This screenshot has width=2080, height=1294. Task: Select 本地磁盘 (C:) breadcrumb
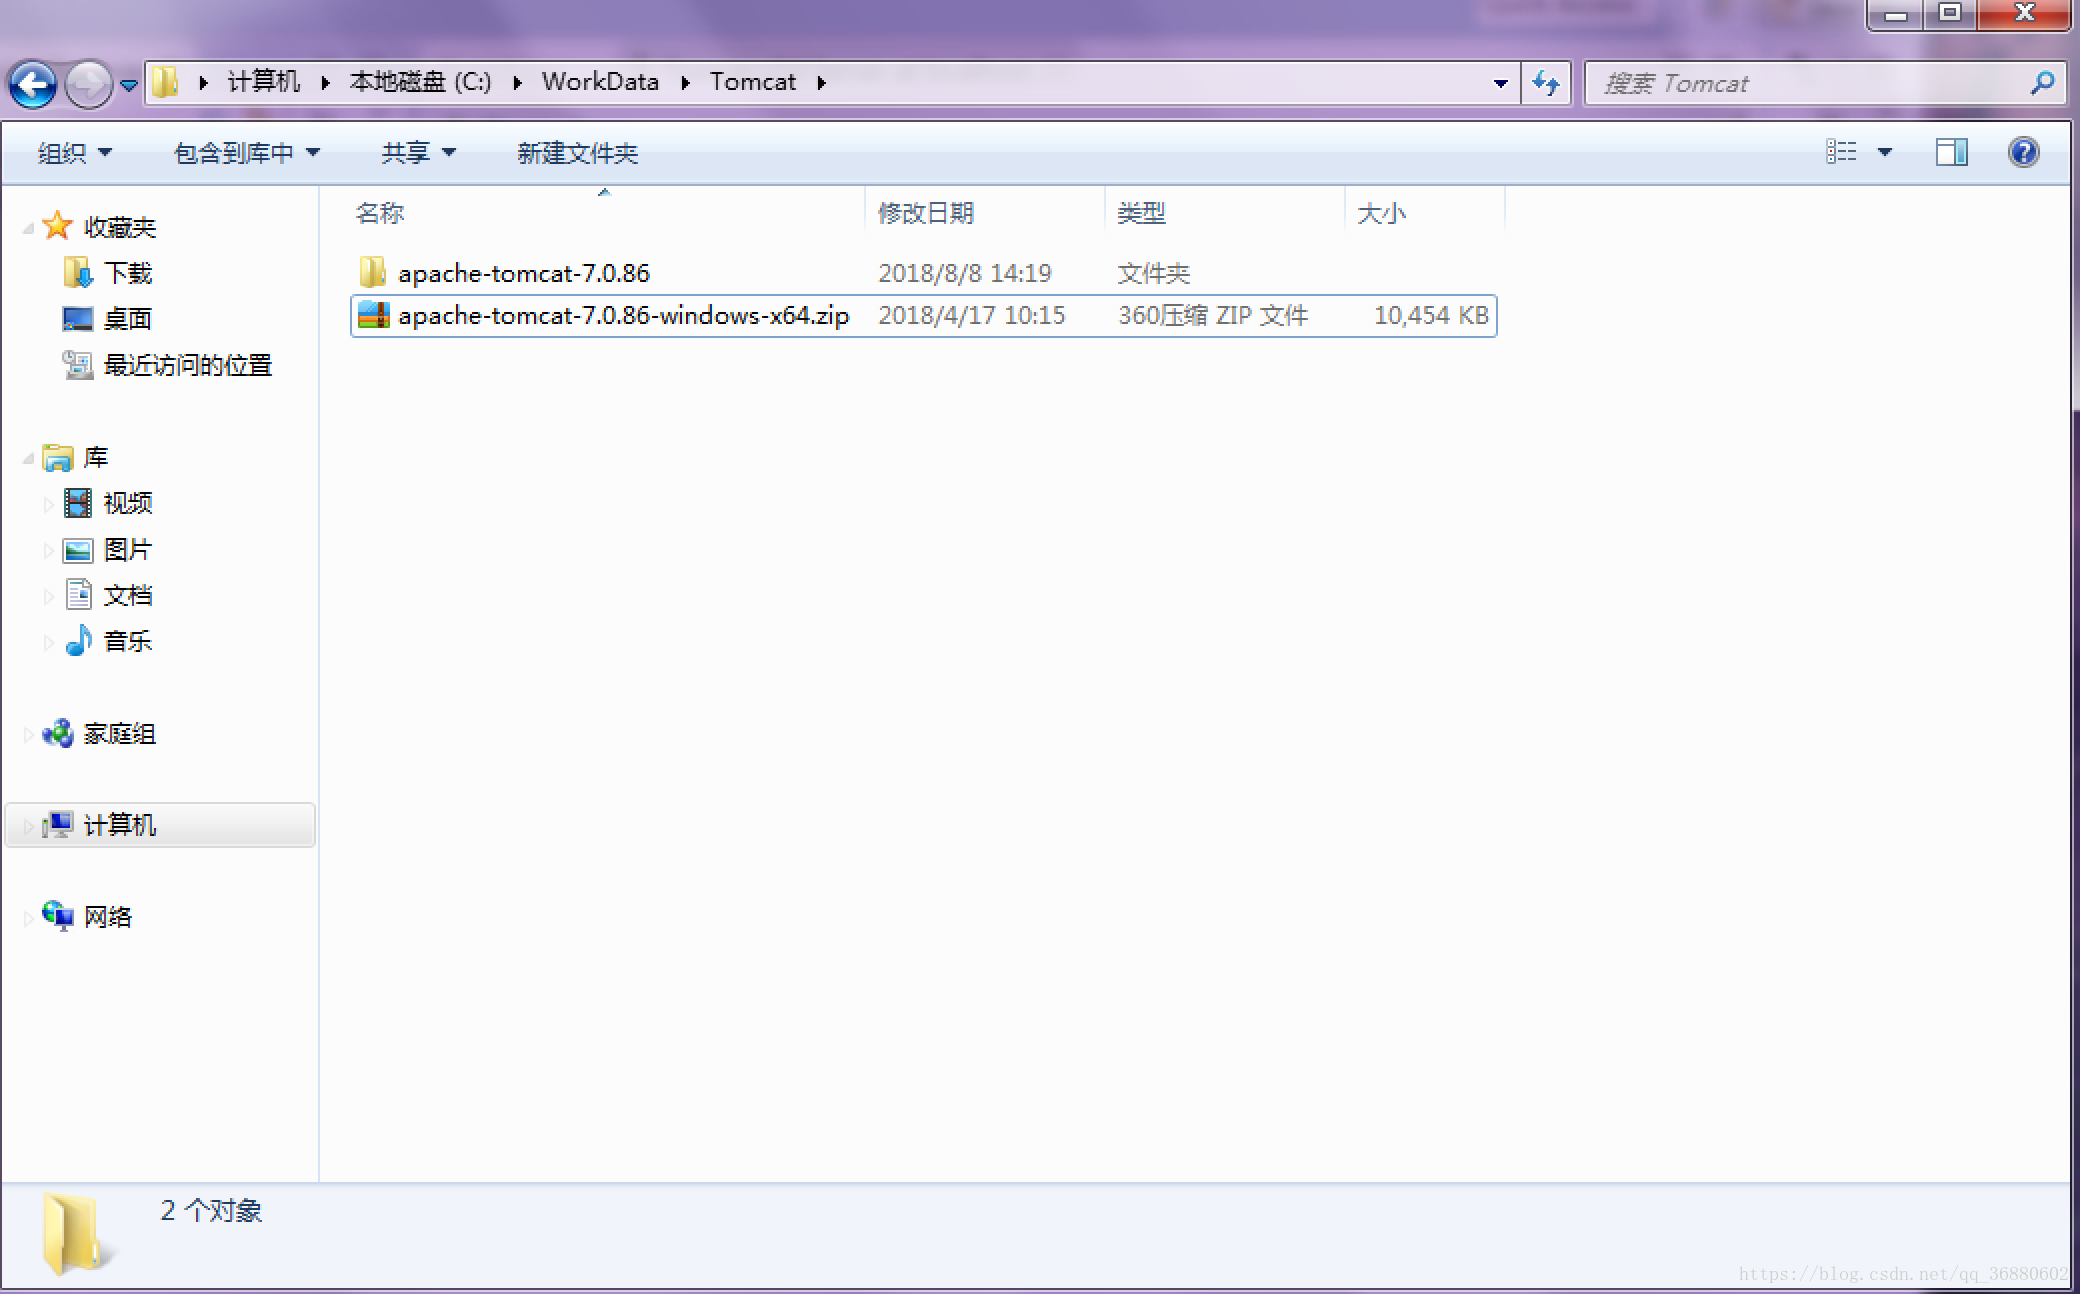pyautogui.click(x=420, y=82)
